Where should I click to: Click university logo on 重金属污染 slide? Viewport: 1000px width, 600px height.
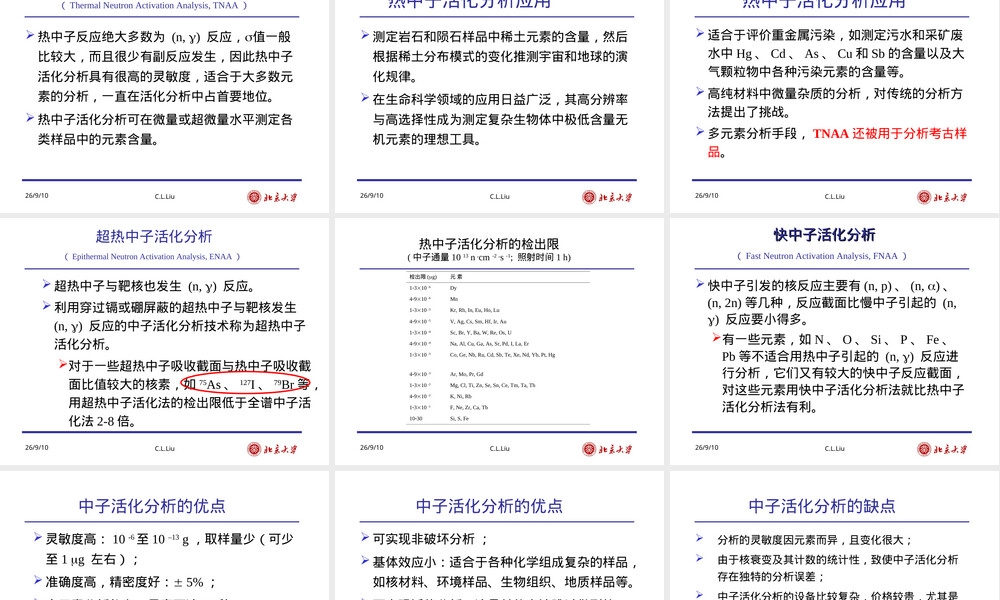943,197
